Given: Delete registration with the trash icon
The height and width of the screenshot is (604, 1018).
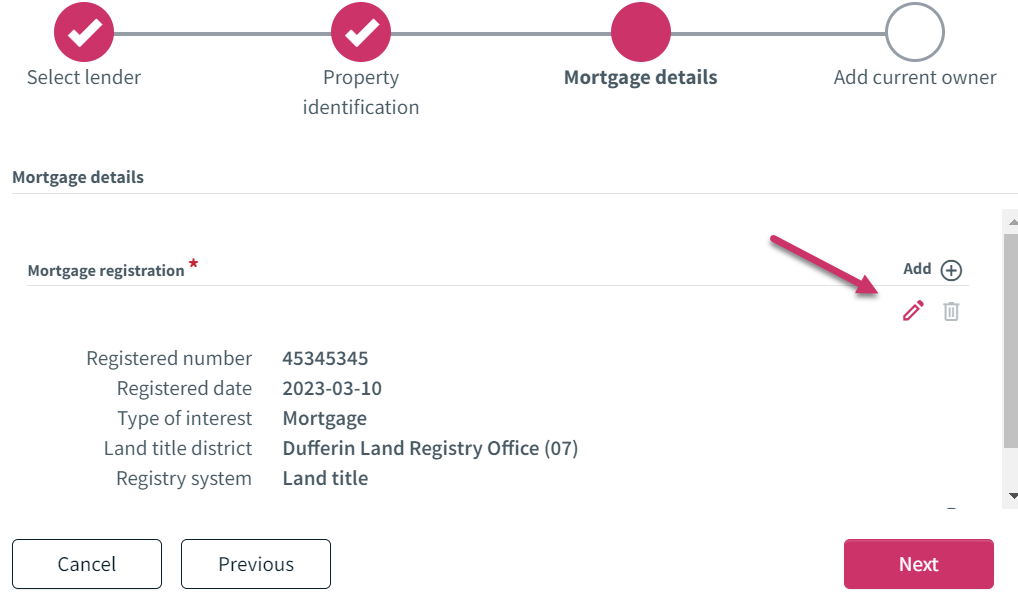Looking at the screenshot, I should pyautogui.click(x=951, y=311).
